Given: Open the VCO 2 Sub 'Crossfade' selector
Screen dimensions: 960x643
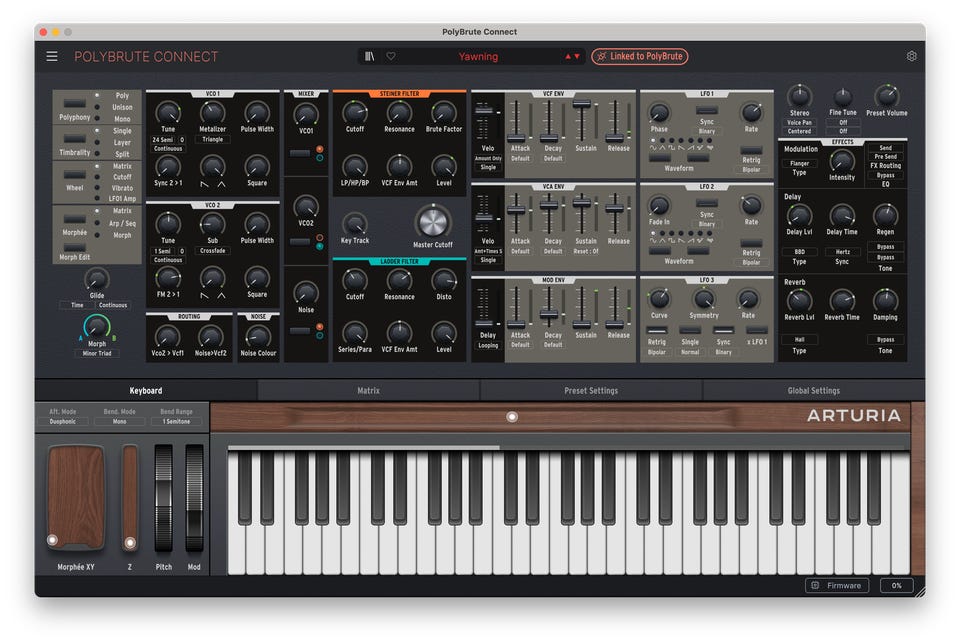Looking at the screenshot, I should pyautogui.click(x=212, y=250).
